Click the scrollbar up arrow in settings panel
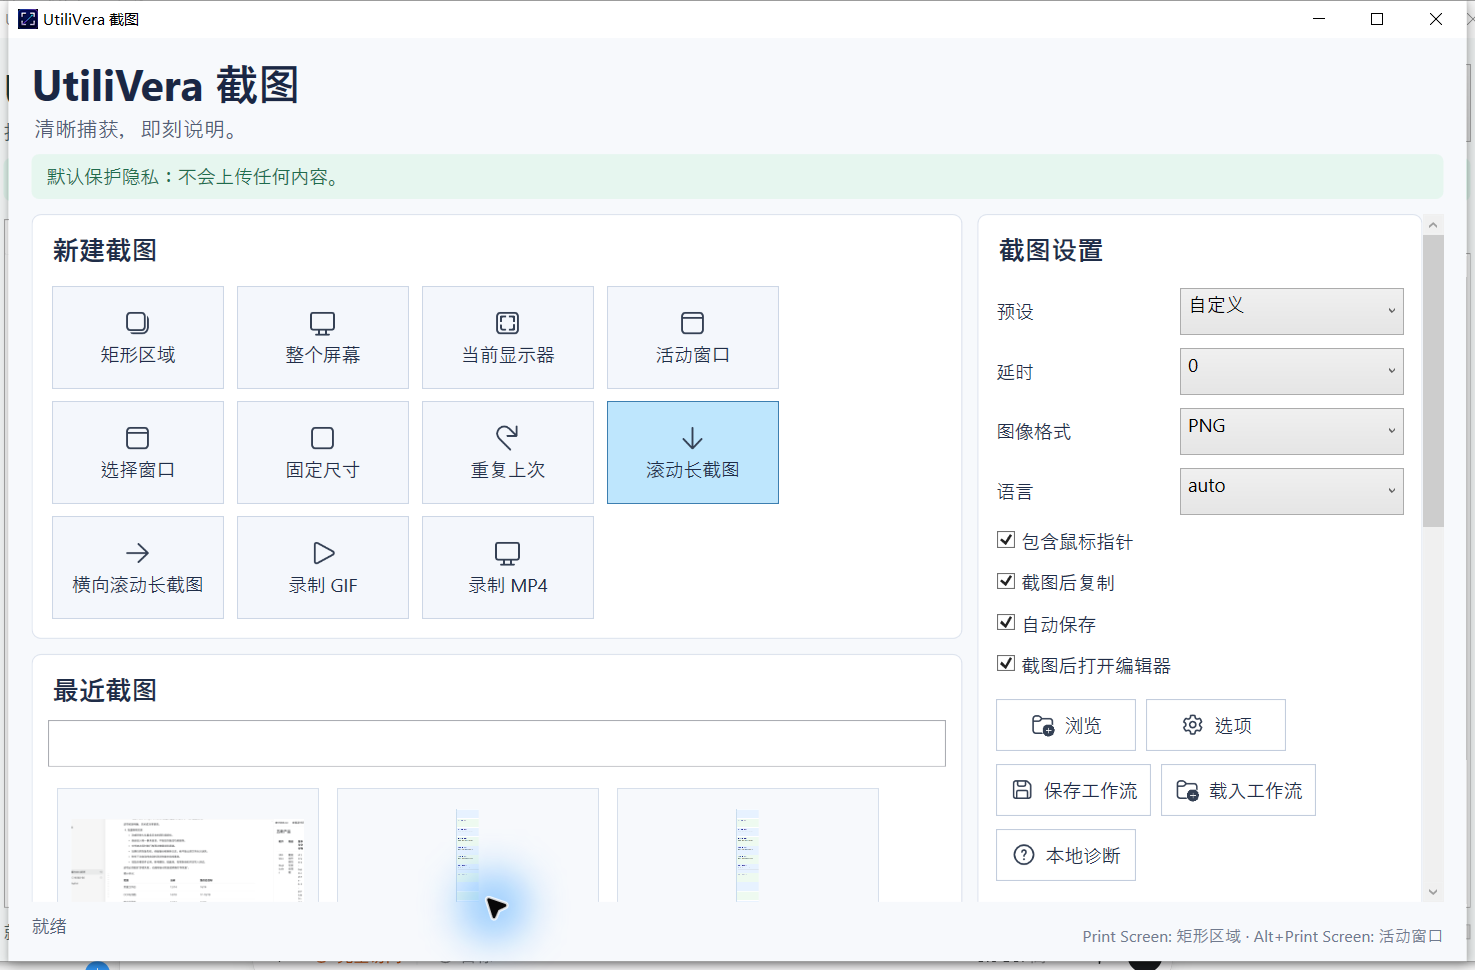This screenshot has height=970, width=1475. click(1433, 225)
